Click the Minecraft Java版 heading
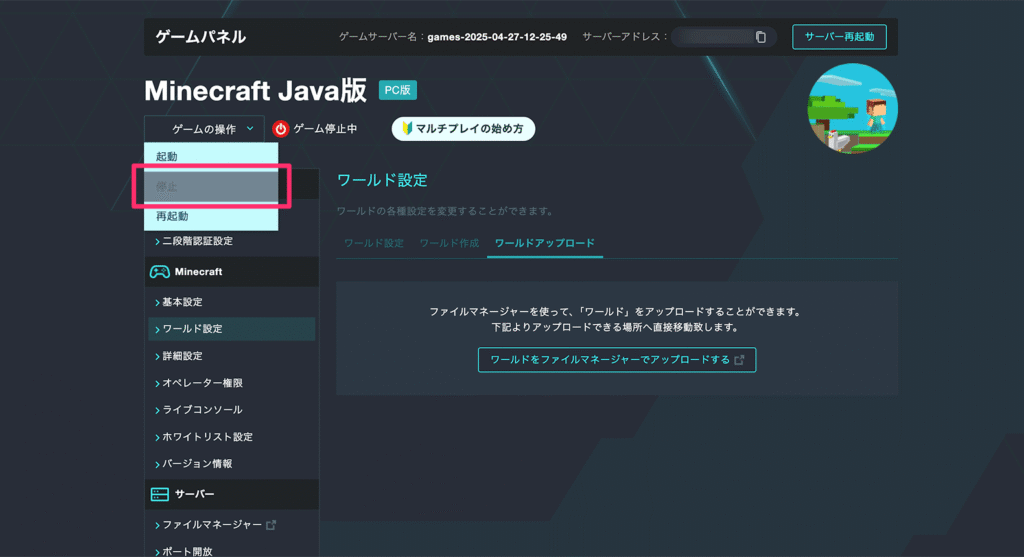This screenshot has width=1024, height=557. [x=255, y=91]
